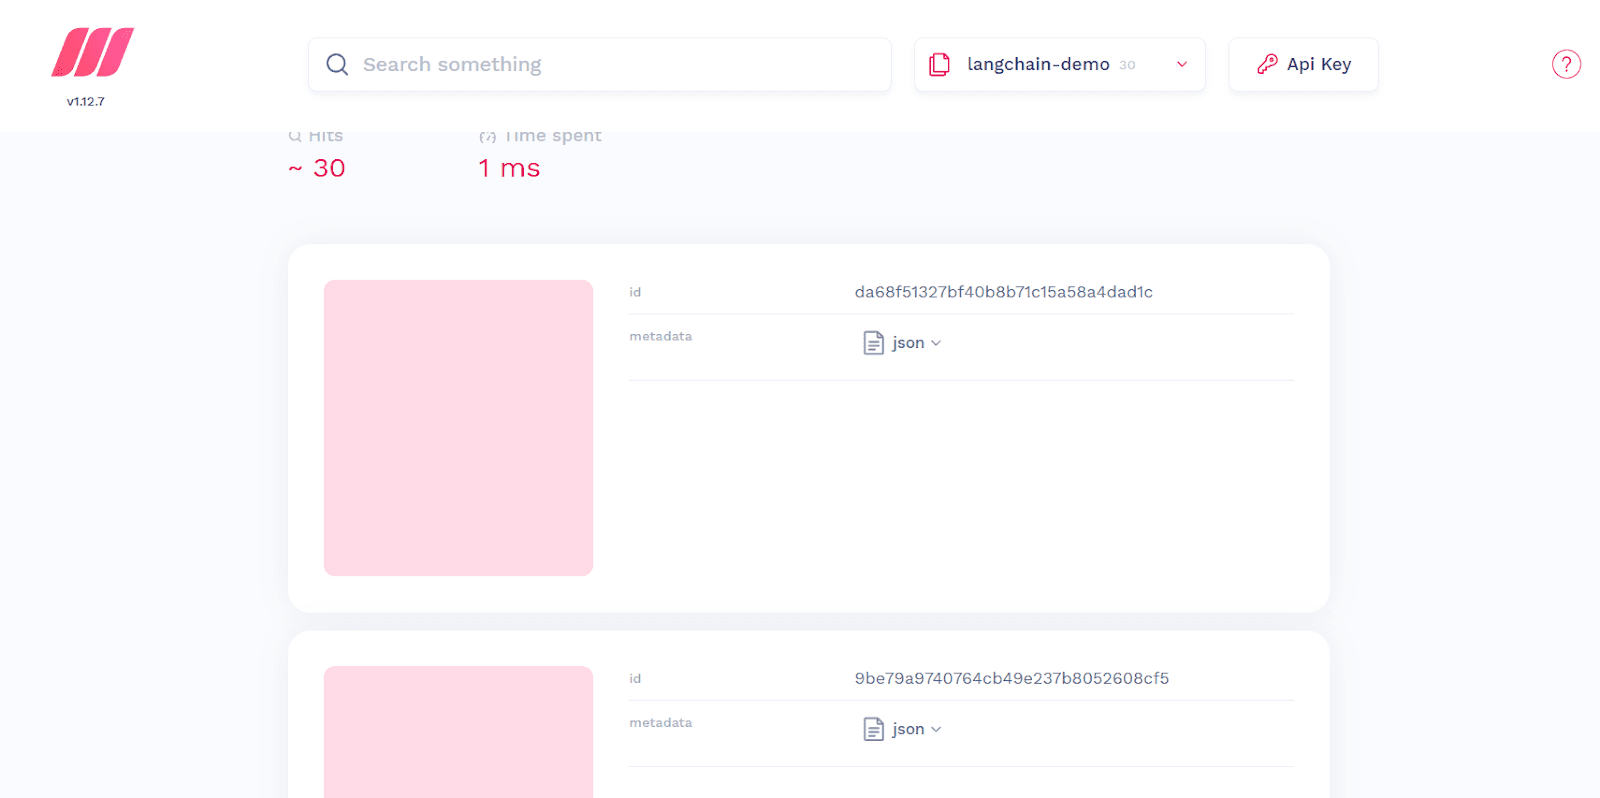This screenshot has width=1600, height=798.
Task: Click the Meilisearch logo
Action: pyautogui.click(x=92, y=52)
